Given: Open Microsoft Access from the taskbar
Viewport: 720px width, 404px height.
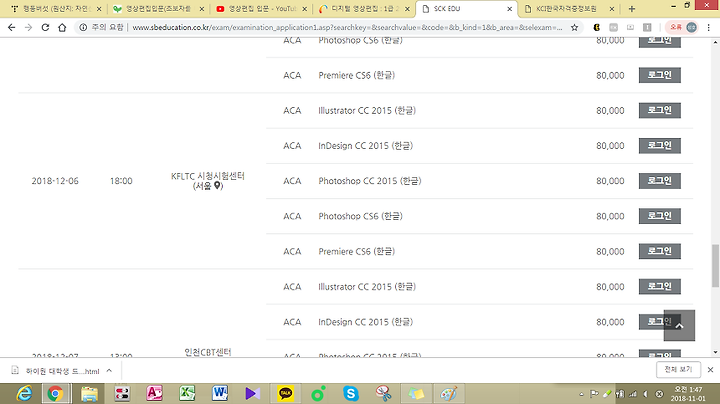Looking at the screenshot, I should pyautogui.click(x=154, y=393).
